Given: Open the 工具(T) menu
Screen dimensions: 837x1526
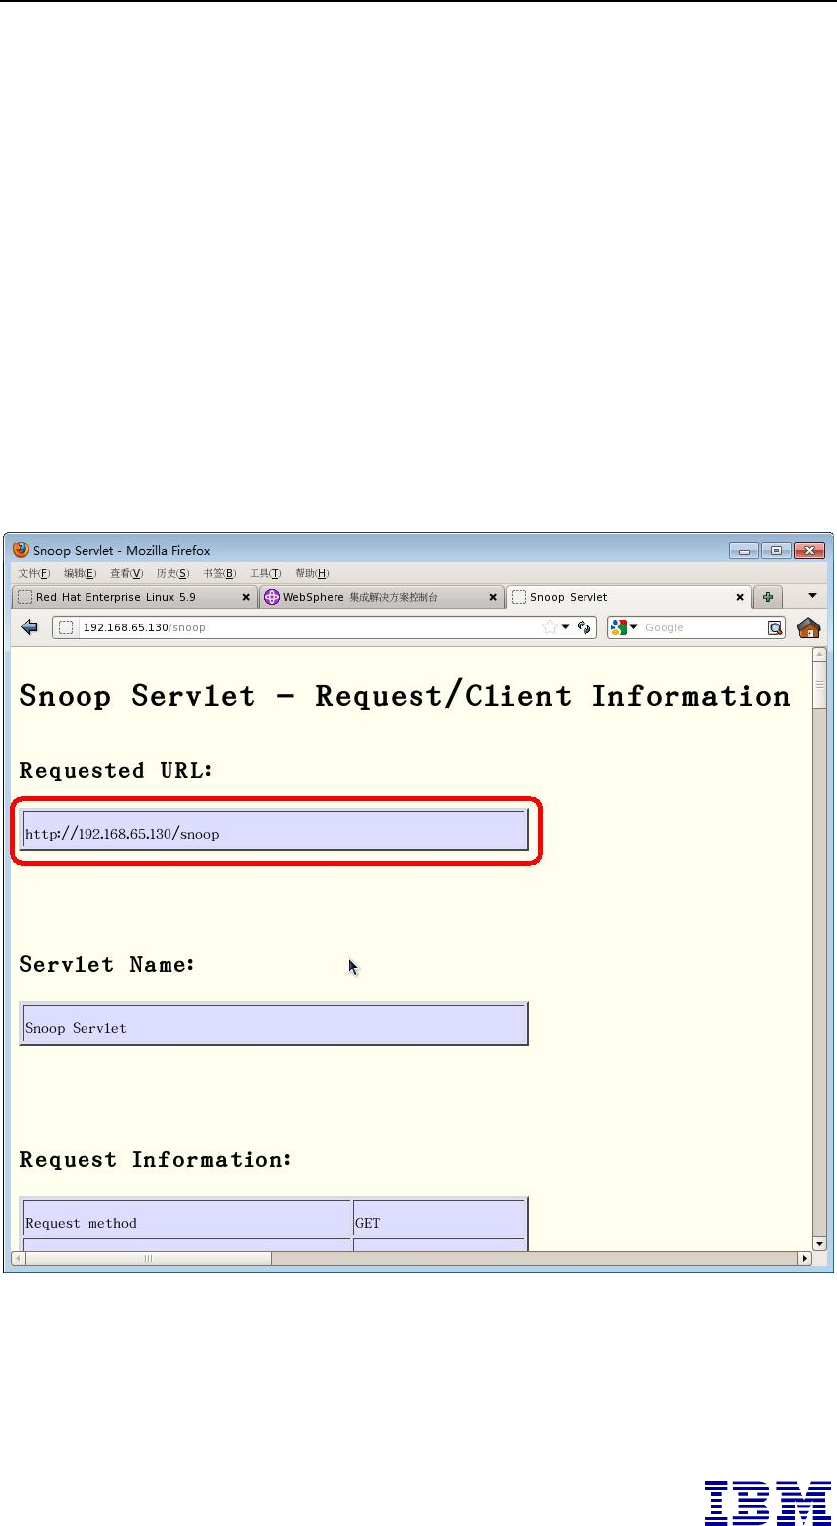Looking at the screenshot, I should click(266, 573).
